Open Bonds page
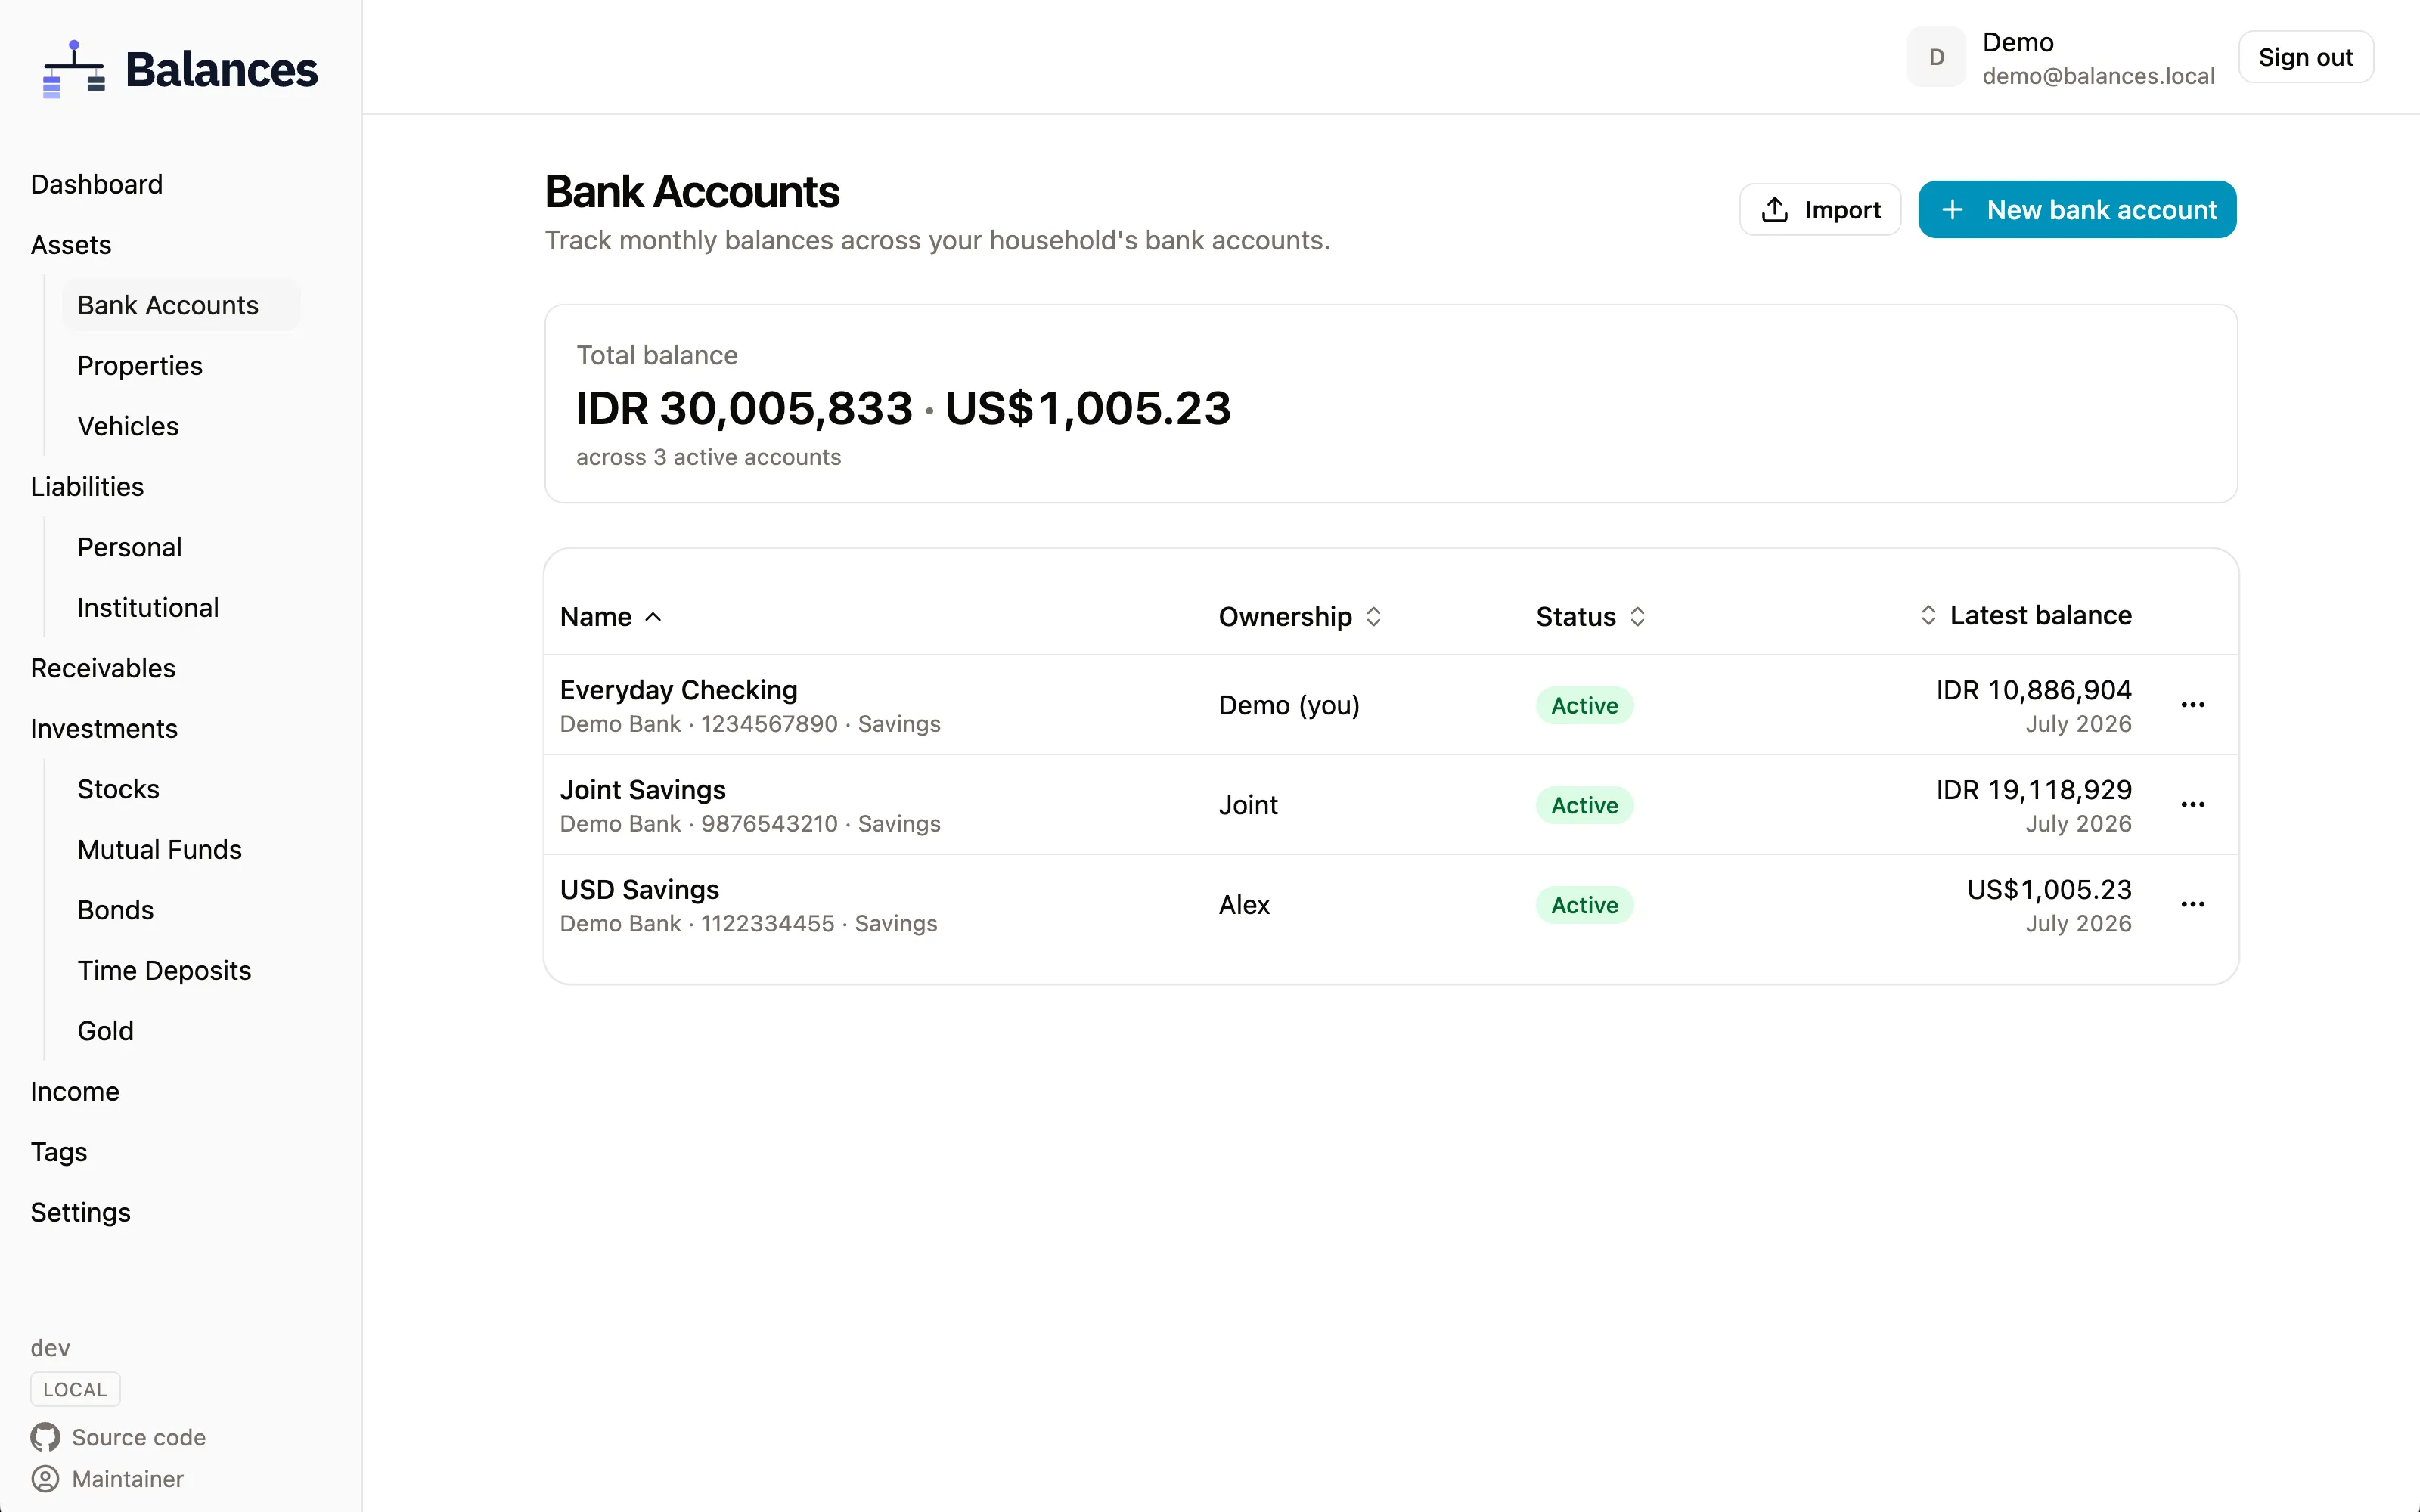 [x=116, y=911]
